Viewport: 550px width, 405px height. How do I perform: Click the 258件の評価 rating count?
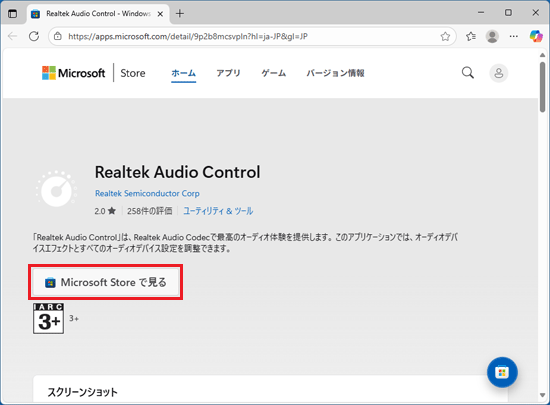150,211
